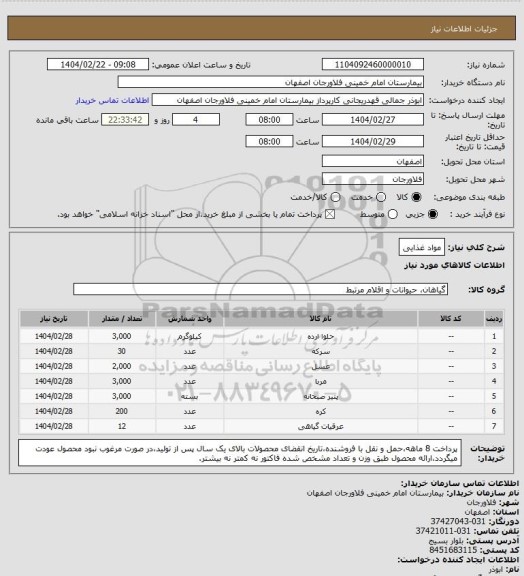
Task: Click the quantity 200 cell for کره
Action: point(122,411)
